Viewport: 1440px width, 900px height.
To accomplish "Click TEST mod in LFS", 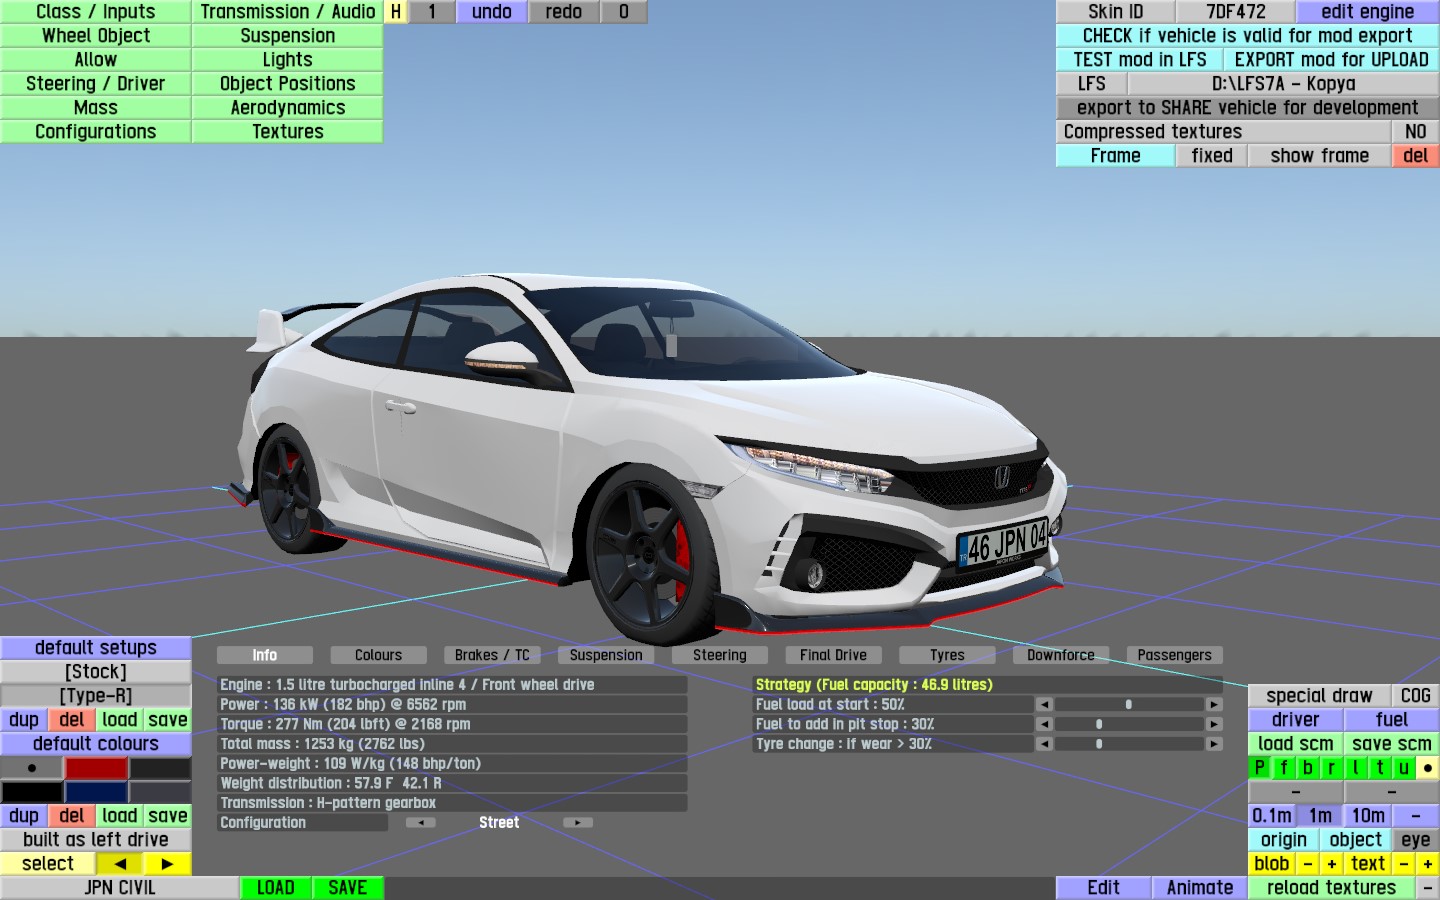I will (1139, 60).
